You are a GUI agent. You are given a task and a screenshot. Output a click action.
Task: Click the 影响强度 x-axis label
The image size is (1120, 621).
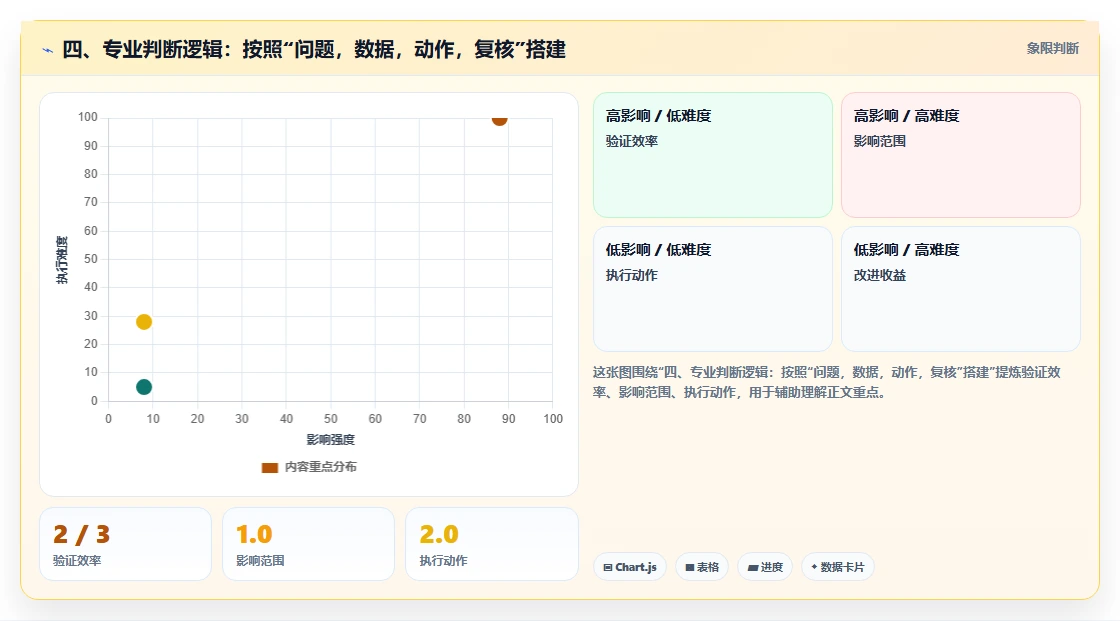[331, 439]
